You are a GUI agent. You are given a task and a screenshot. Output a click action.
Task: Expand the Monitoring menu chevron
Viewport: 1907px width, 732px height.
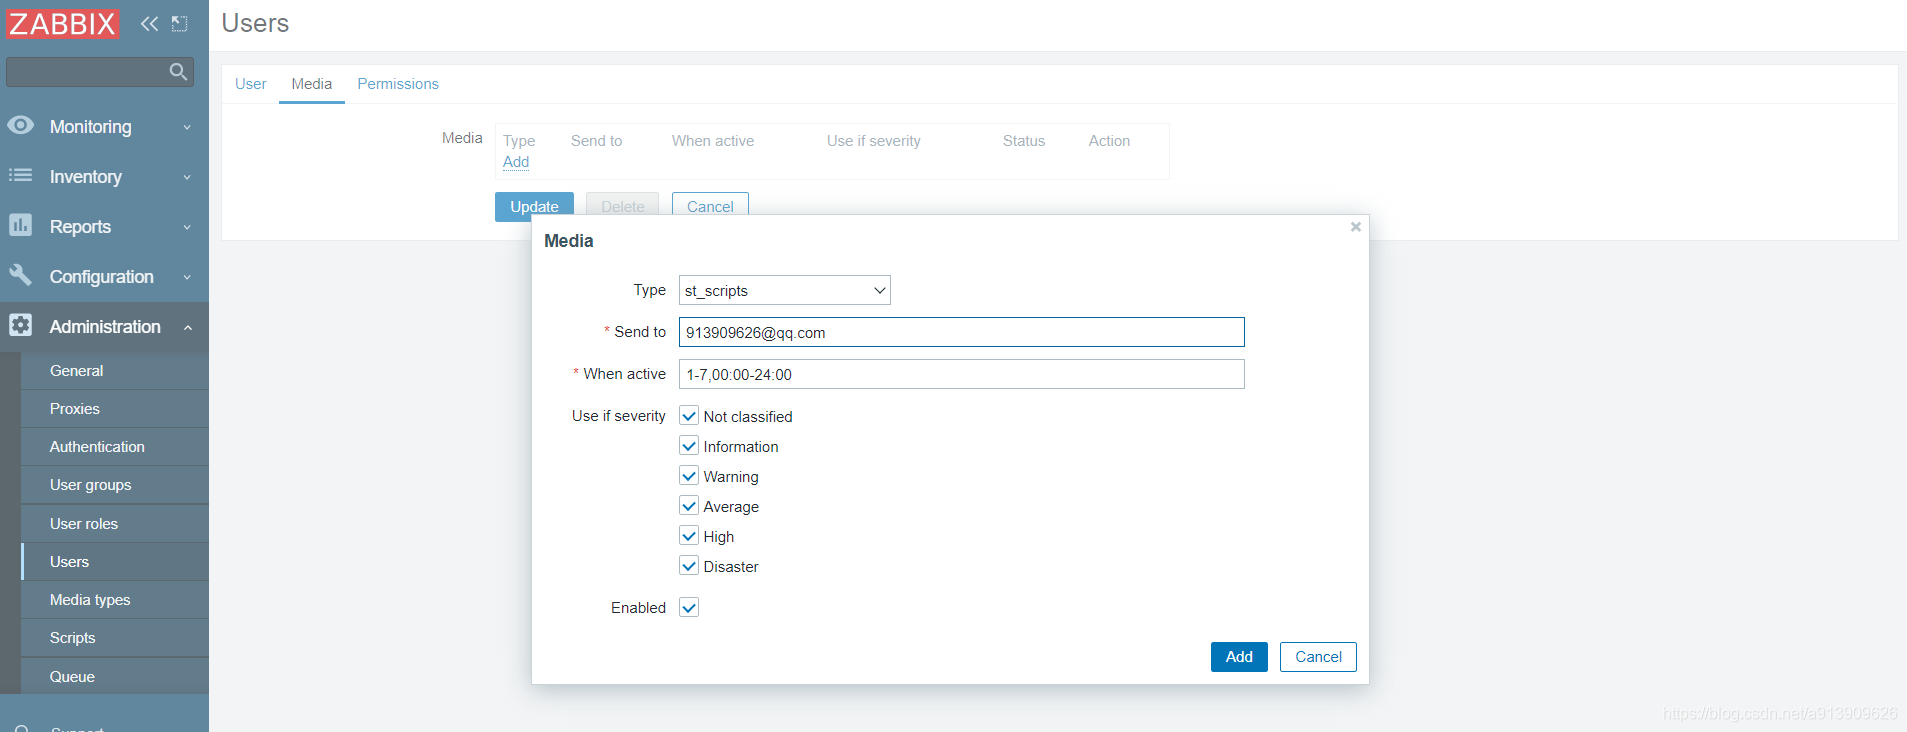click(x=187, y=127)
